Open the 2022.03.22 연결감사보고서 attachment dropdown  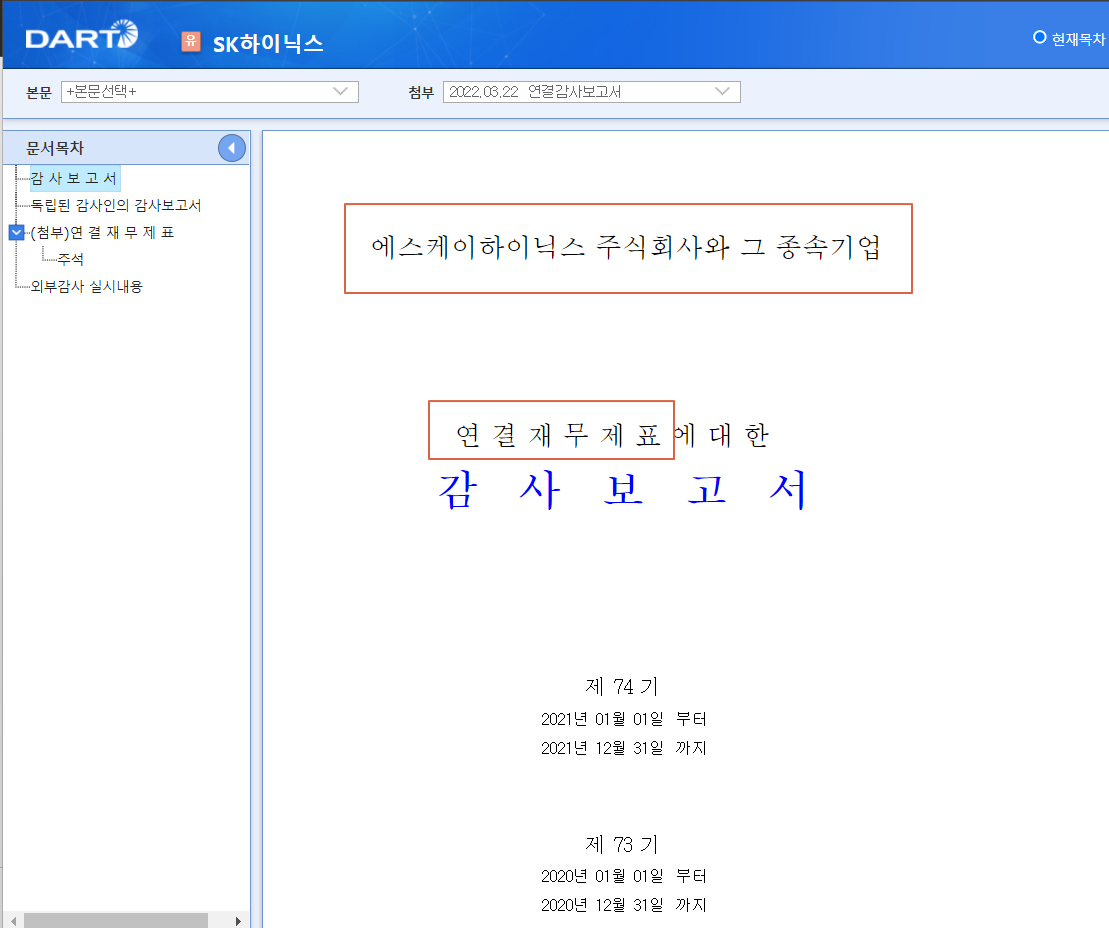(592, 91)
